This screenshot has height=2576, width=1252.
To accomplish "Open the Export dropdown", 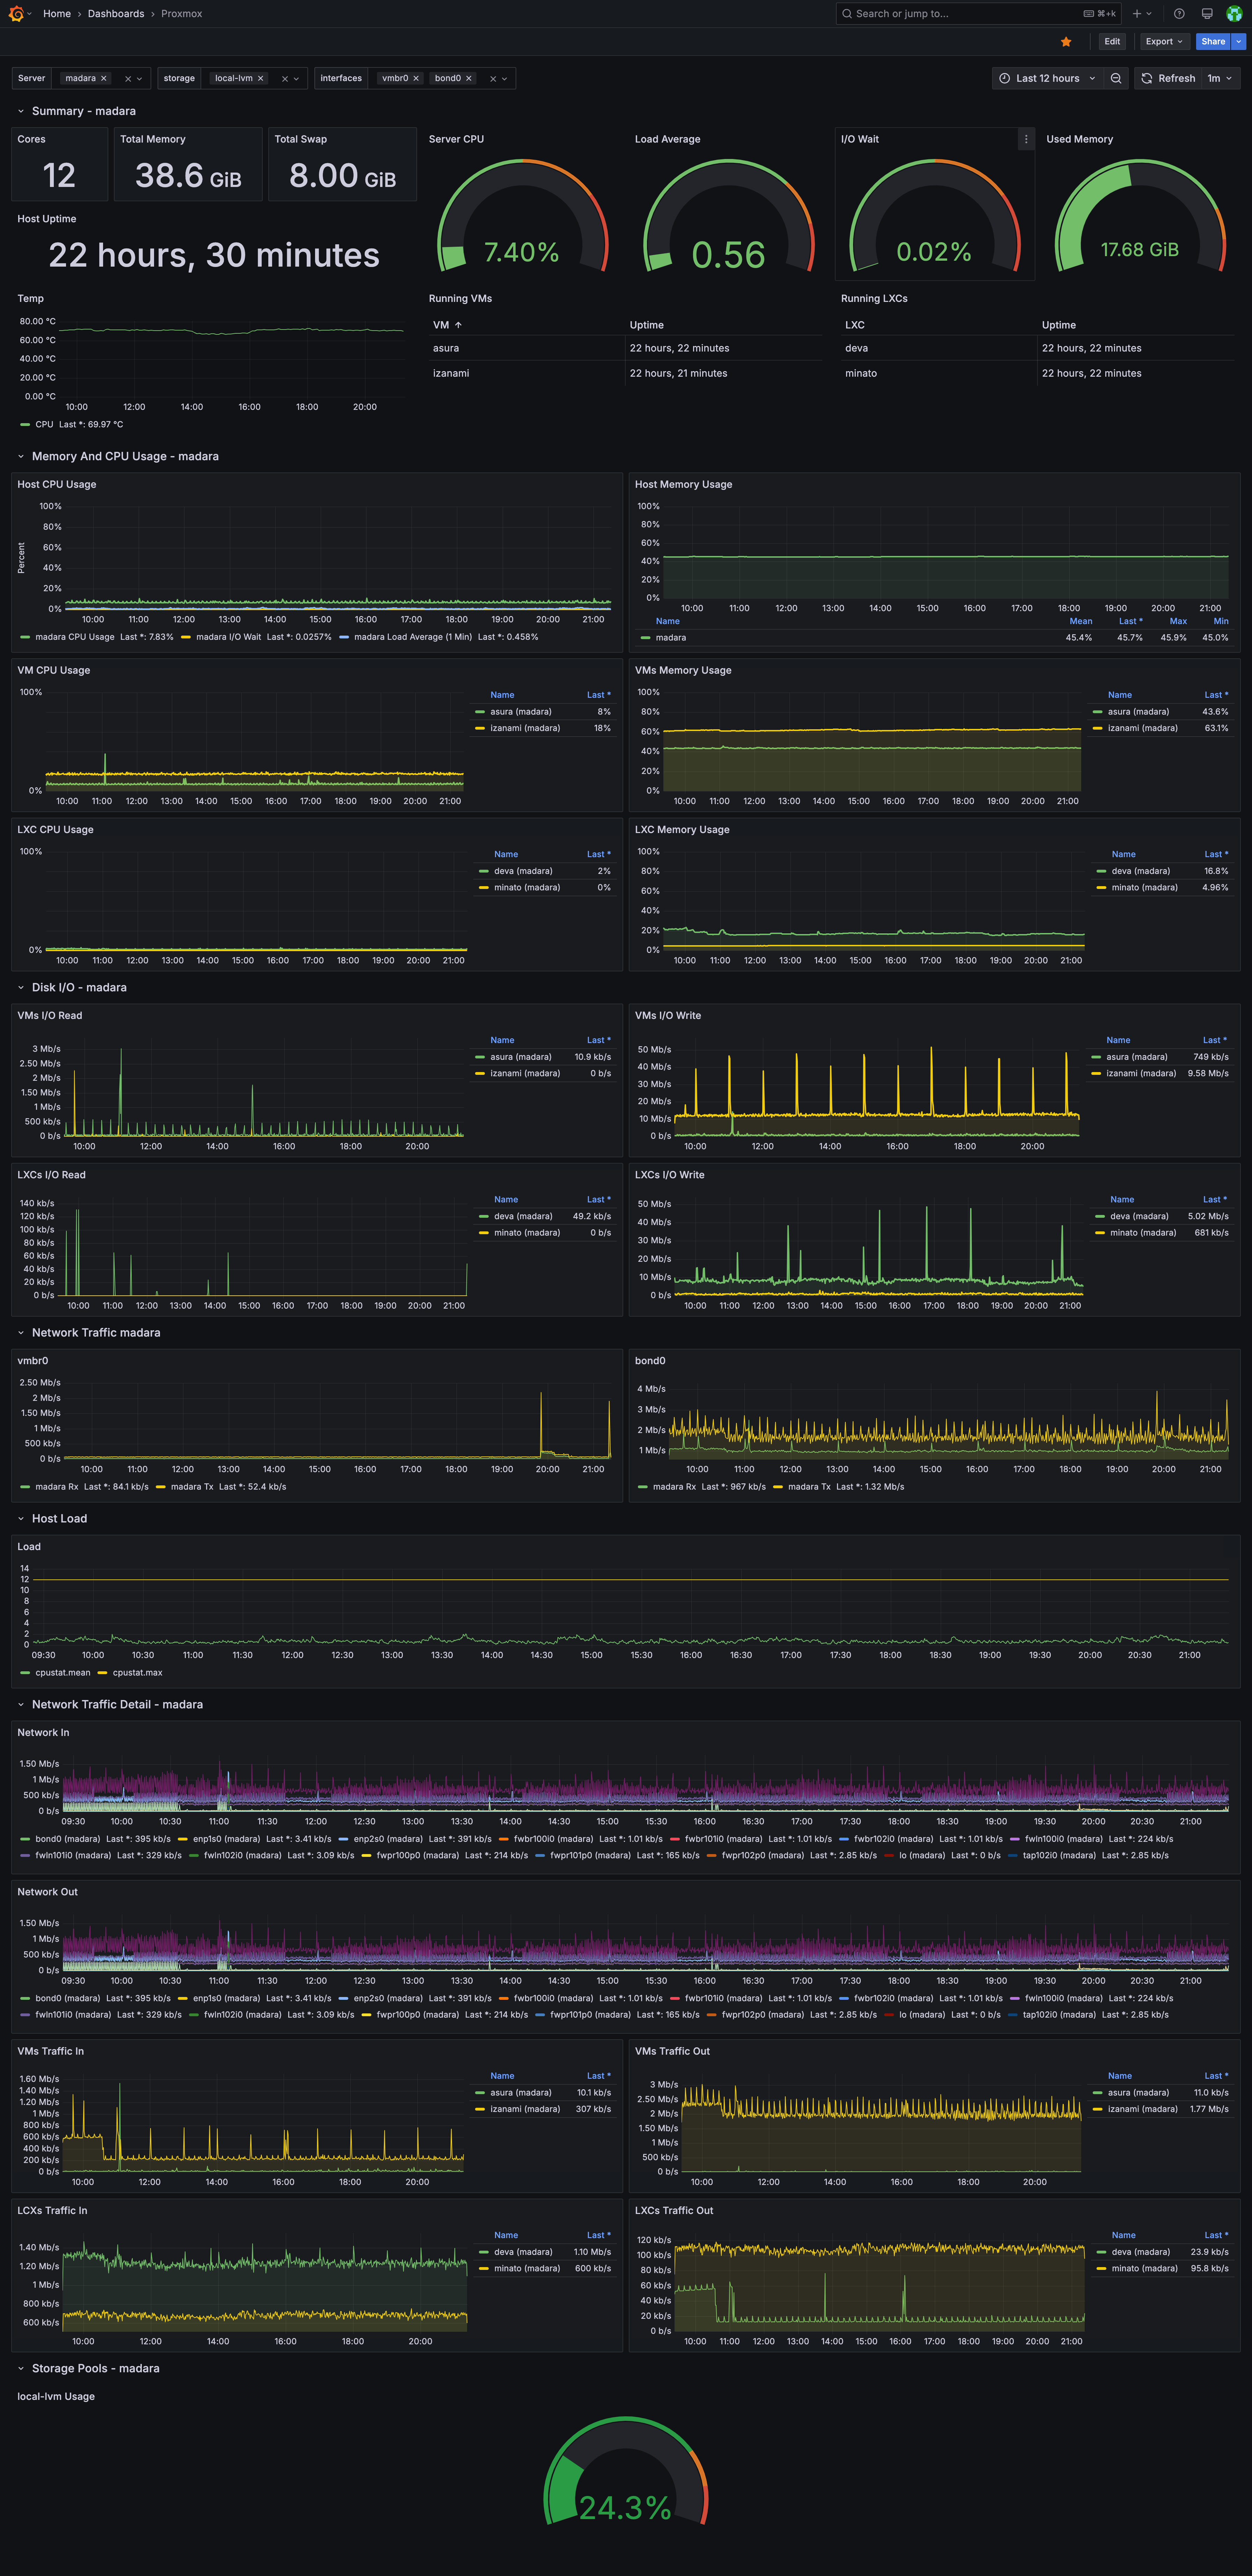I will pos(1164,42).
